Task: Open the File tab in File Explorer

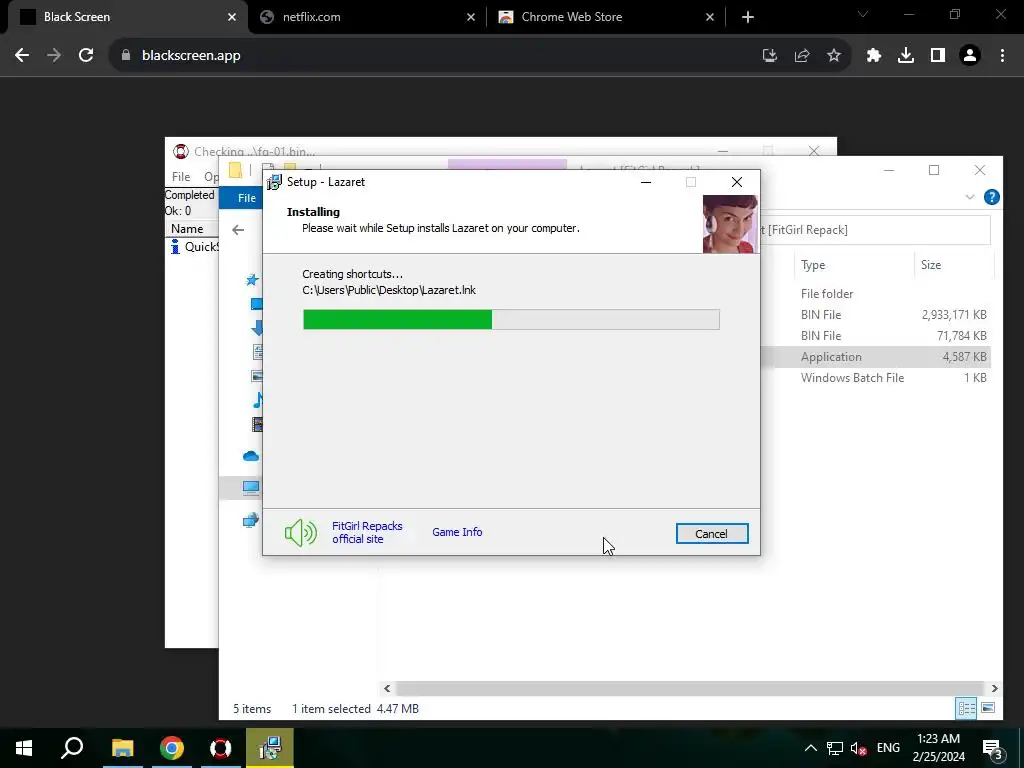Action: pos(247,198)
